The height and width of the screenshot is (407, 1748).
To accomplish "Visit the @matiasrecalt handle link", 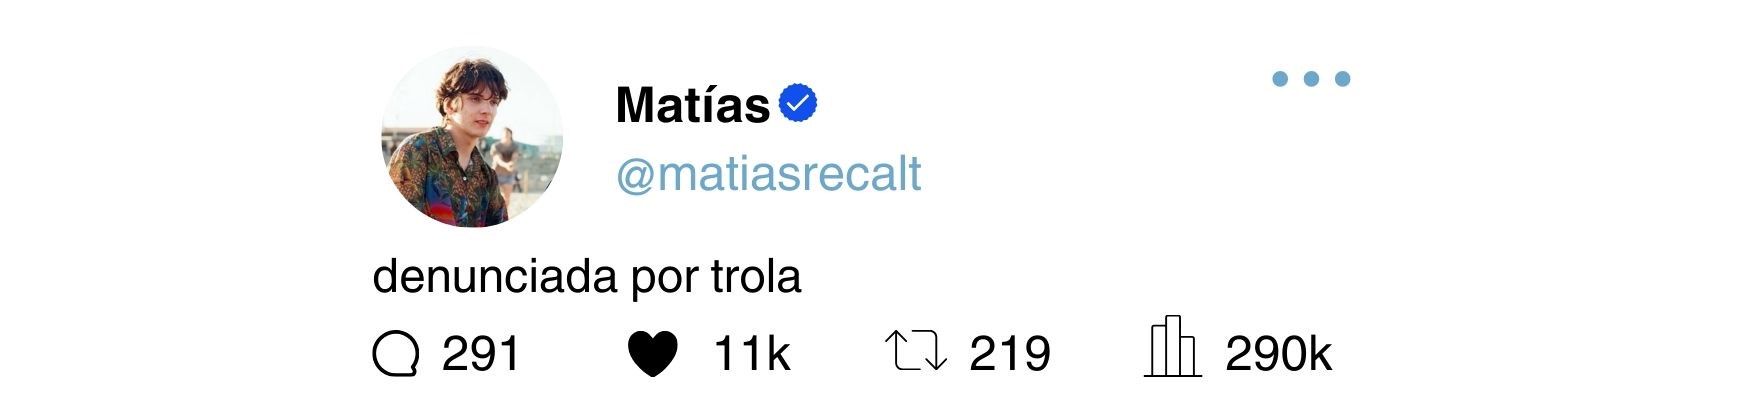I will click(768, 174).
